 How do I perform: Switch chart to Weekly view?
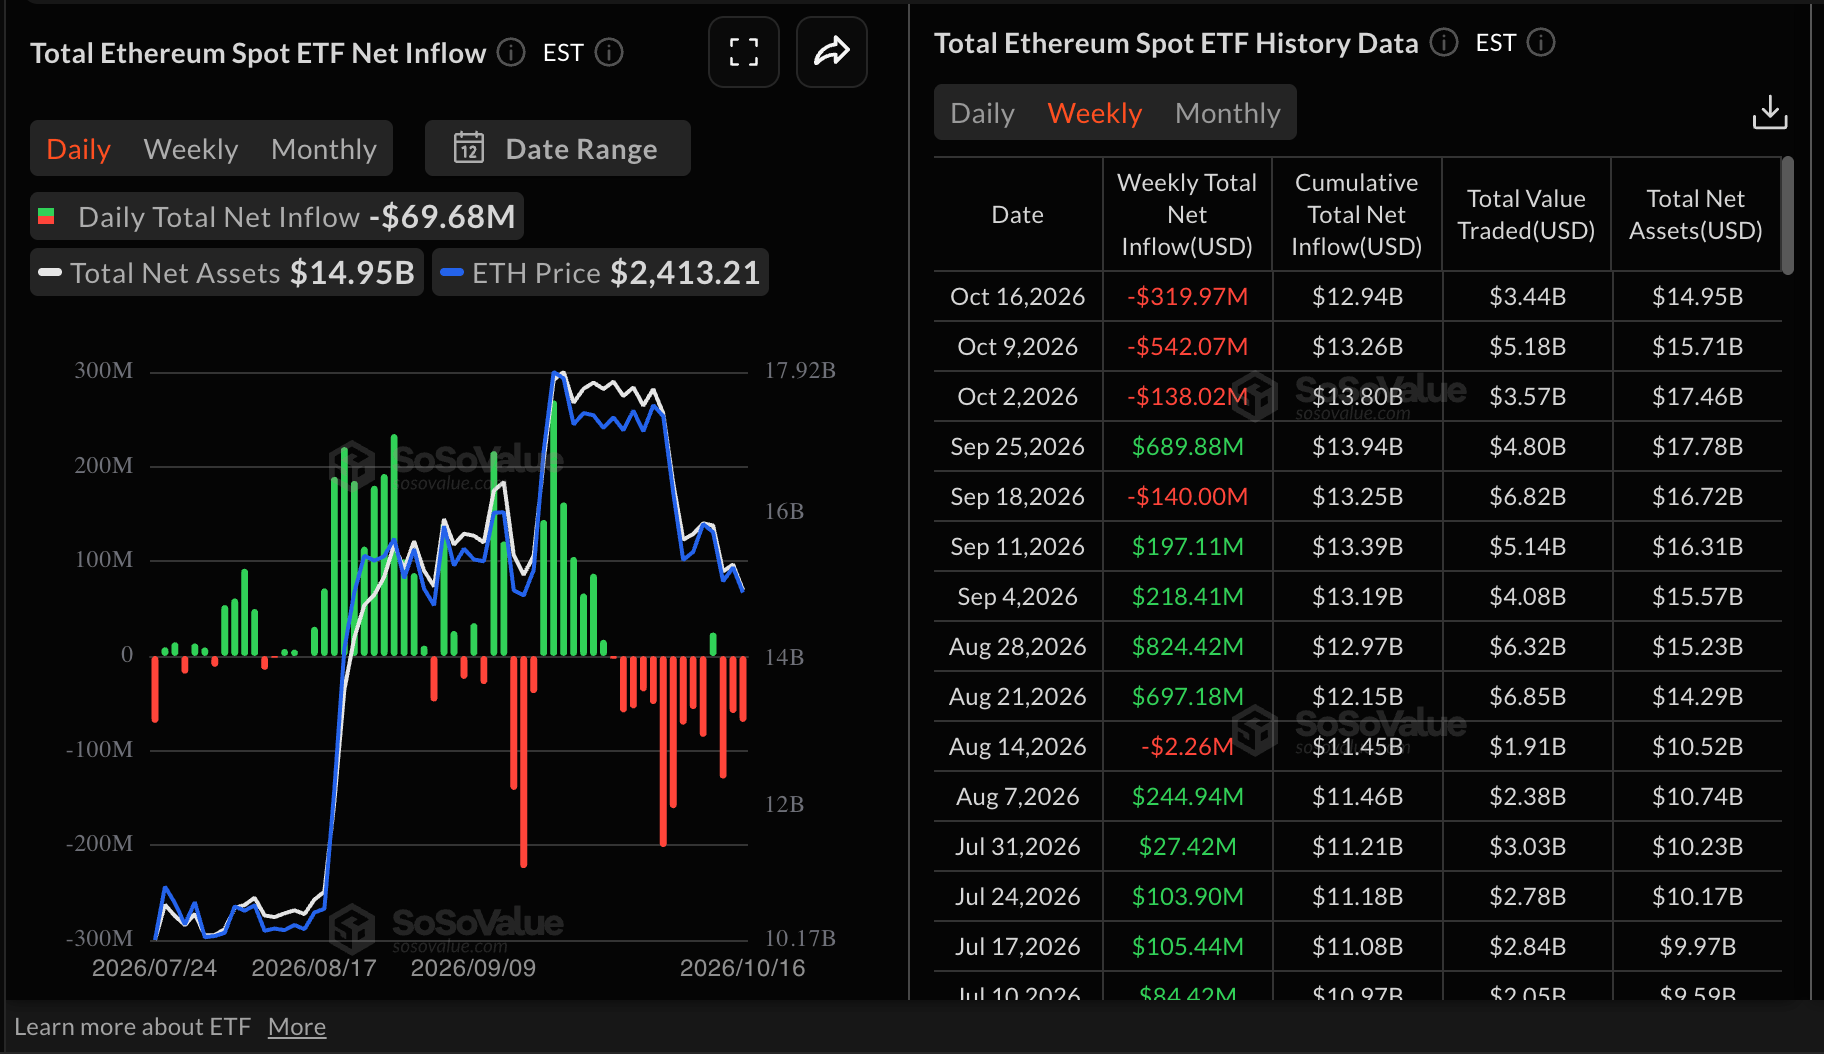coord(191,149)
